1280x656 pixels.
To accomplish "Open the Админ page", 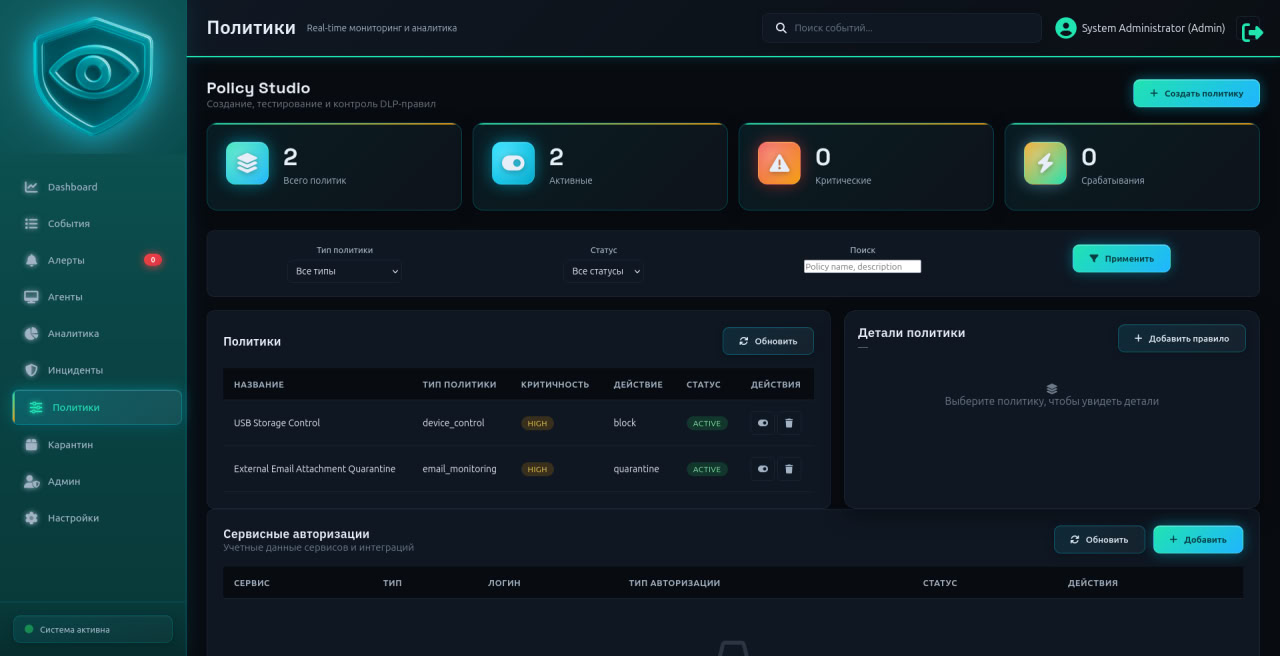I will click(x=97, y=481).
